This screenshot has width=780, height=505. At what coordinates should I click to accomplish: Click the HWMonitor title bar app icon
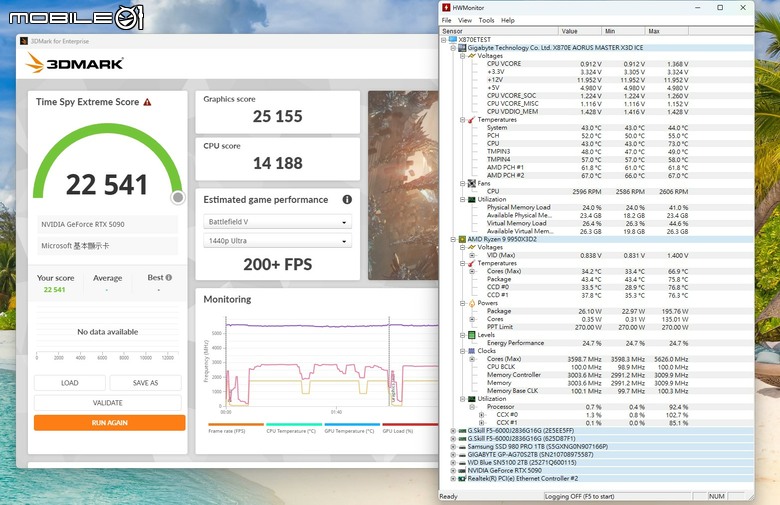(x=446, y=7)
